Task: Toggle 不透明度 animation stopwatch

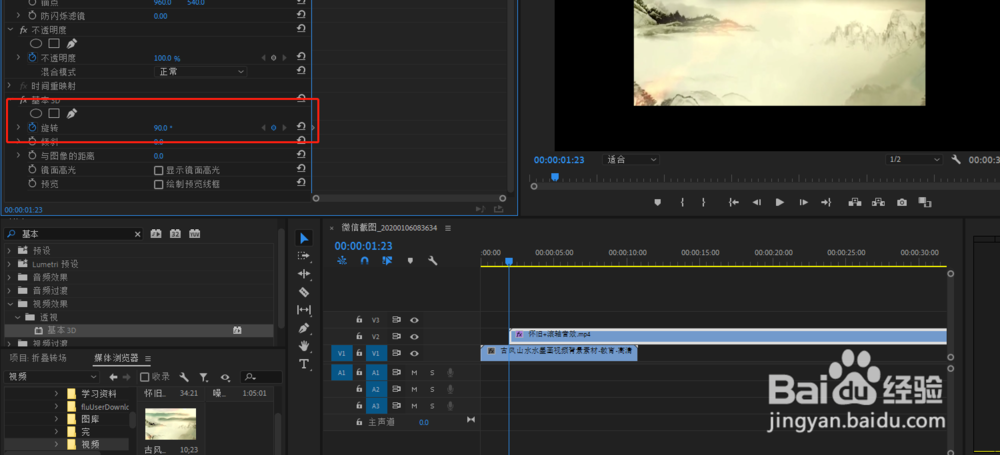Action: pyautogui.click(x=33, y=57)
